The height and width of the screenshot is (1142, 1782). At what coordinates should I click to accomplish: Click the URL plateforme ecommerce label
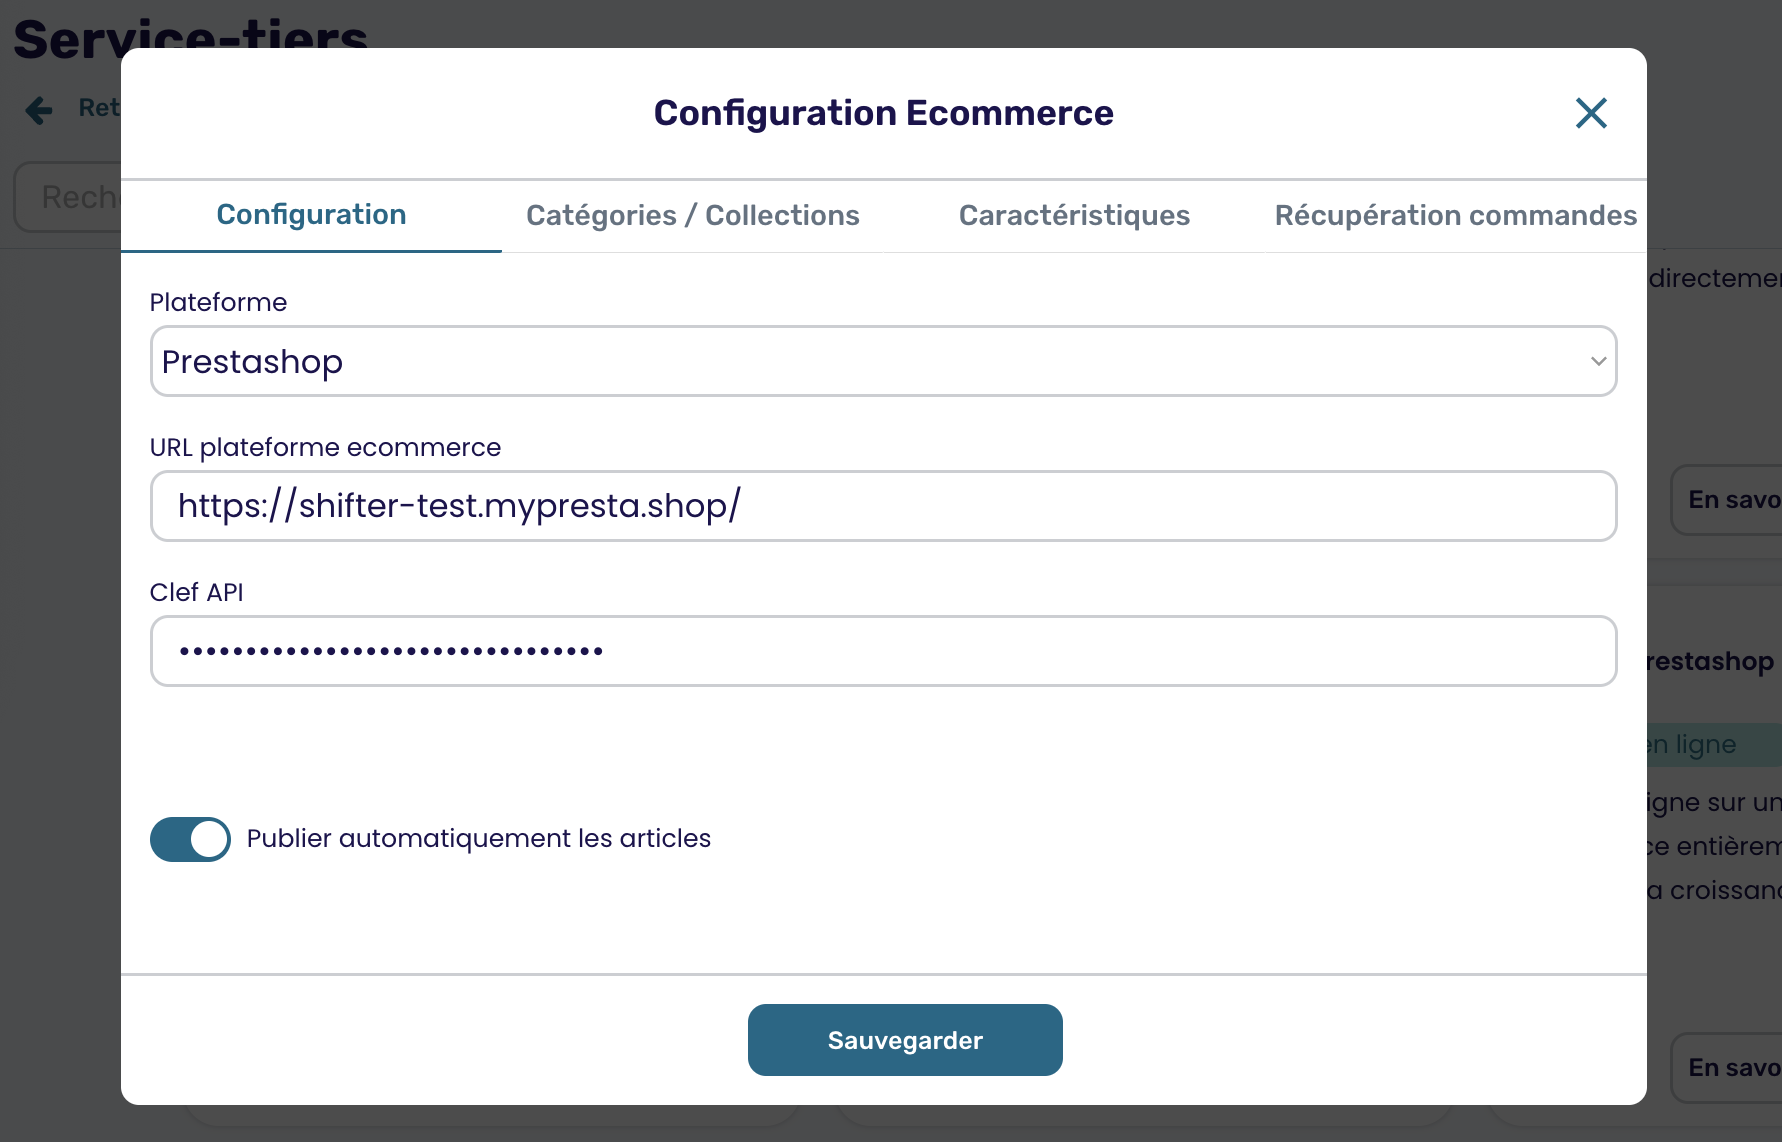(x=325, y=447)
